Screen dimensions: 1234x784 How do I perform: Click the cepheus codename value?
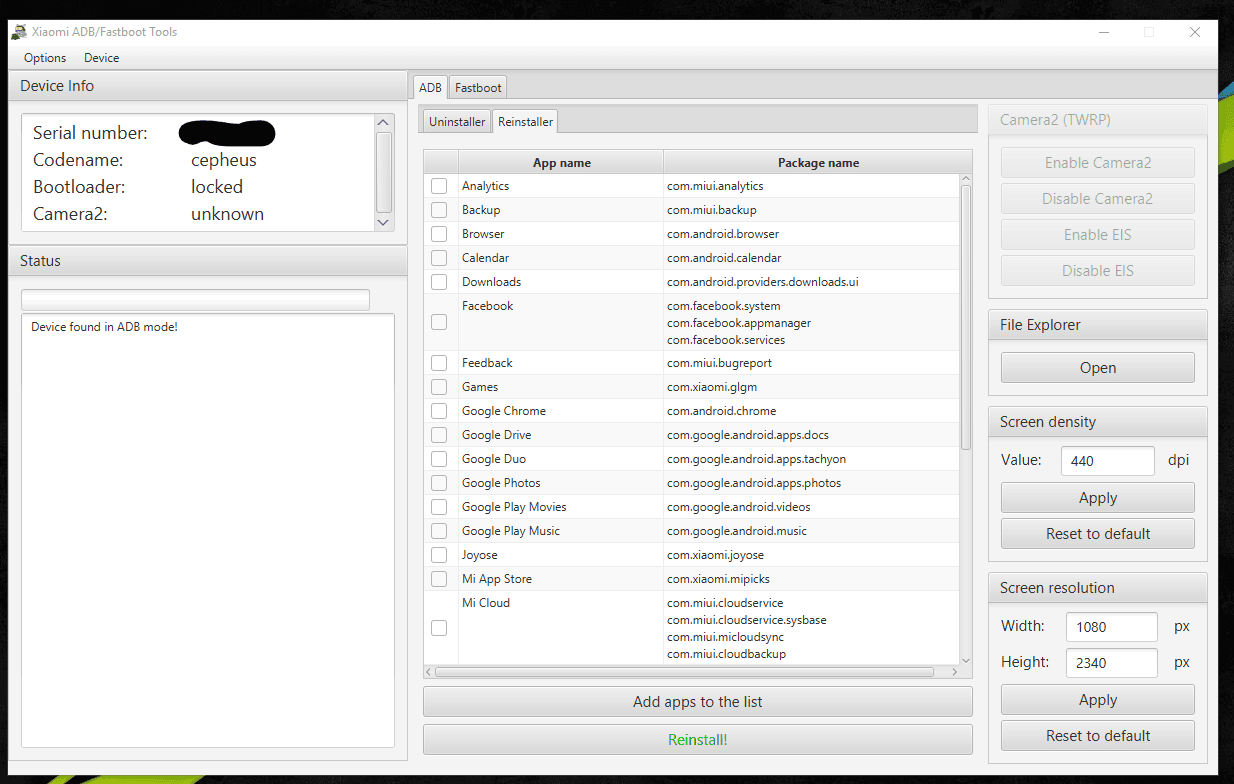(224, 160)
